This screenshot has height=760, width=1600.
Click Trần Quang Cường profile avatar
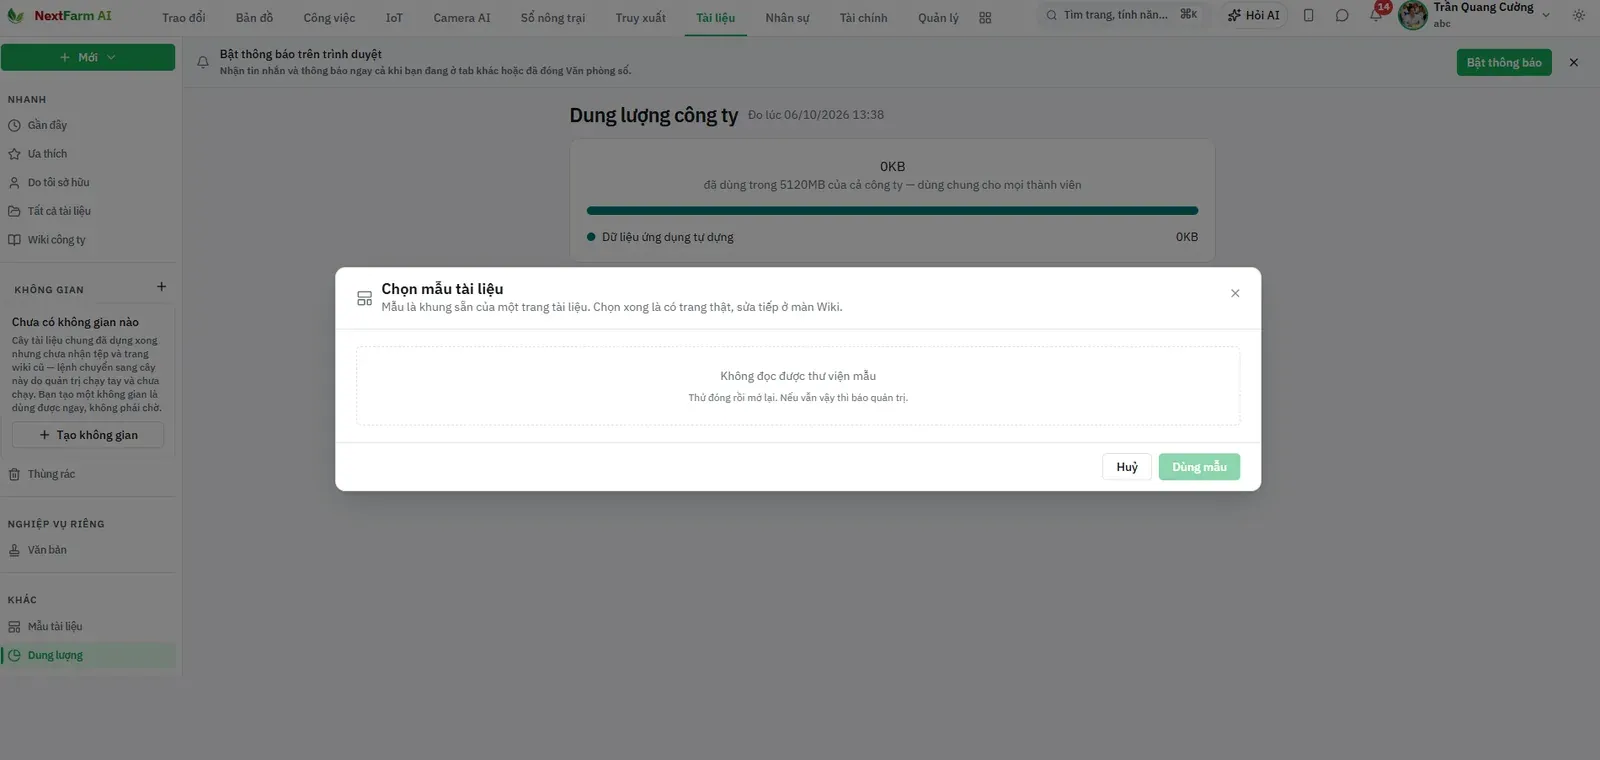point(1413,15)
